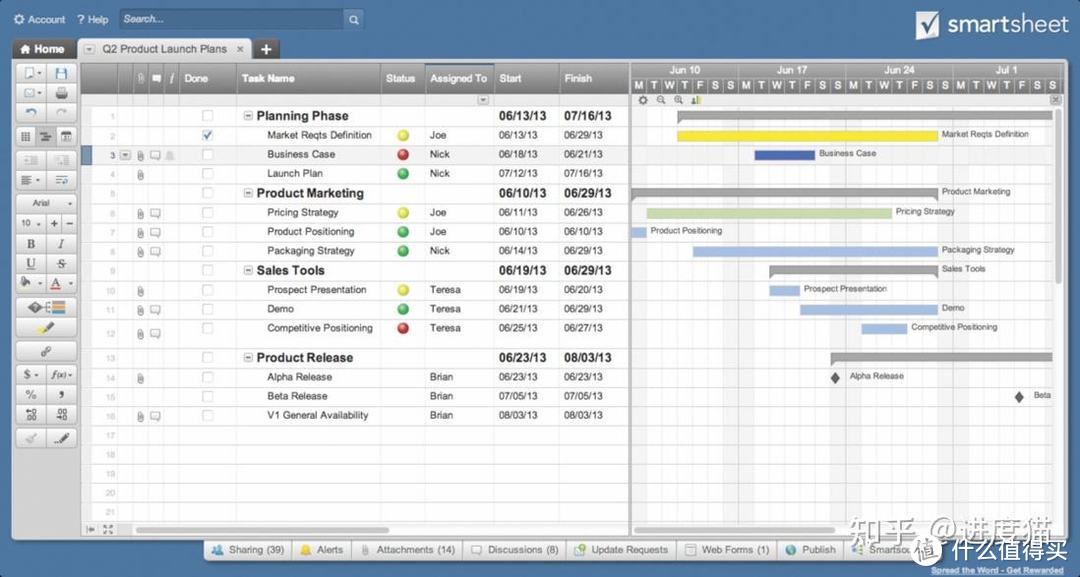Open the currency format dropdown
Viewport: 1080px width, 577px height.
point(30,375)
